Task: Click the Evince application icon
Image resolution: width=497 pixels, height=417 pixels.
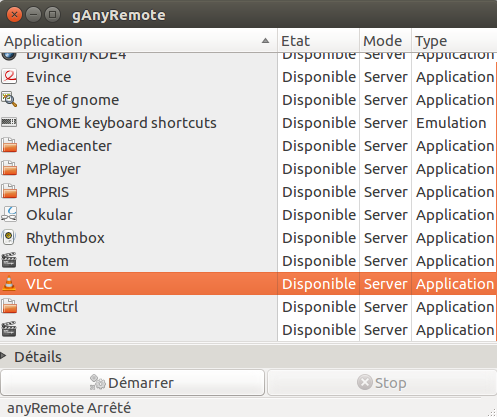Action: point(9,77)
